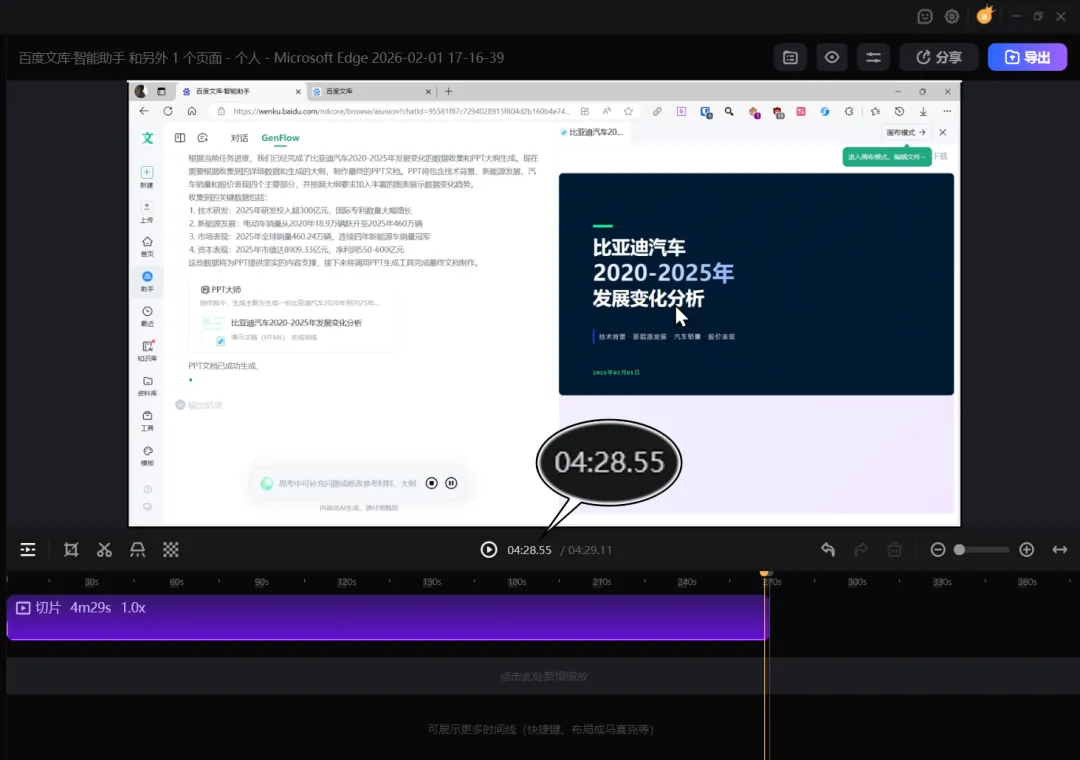This screenshot has height=760, width=1080.
Task: Switch to 对话 tab in preview
Action: coord(239,138)
